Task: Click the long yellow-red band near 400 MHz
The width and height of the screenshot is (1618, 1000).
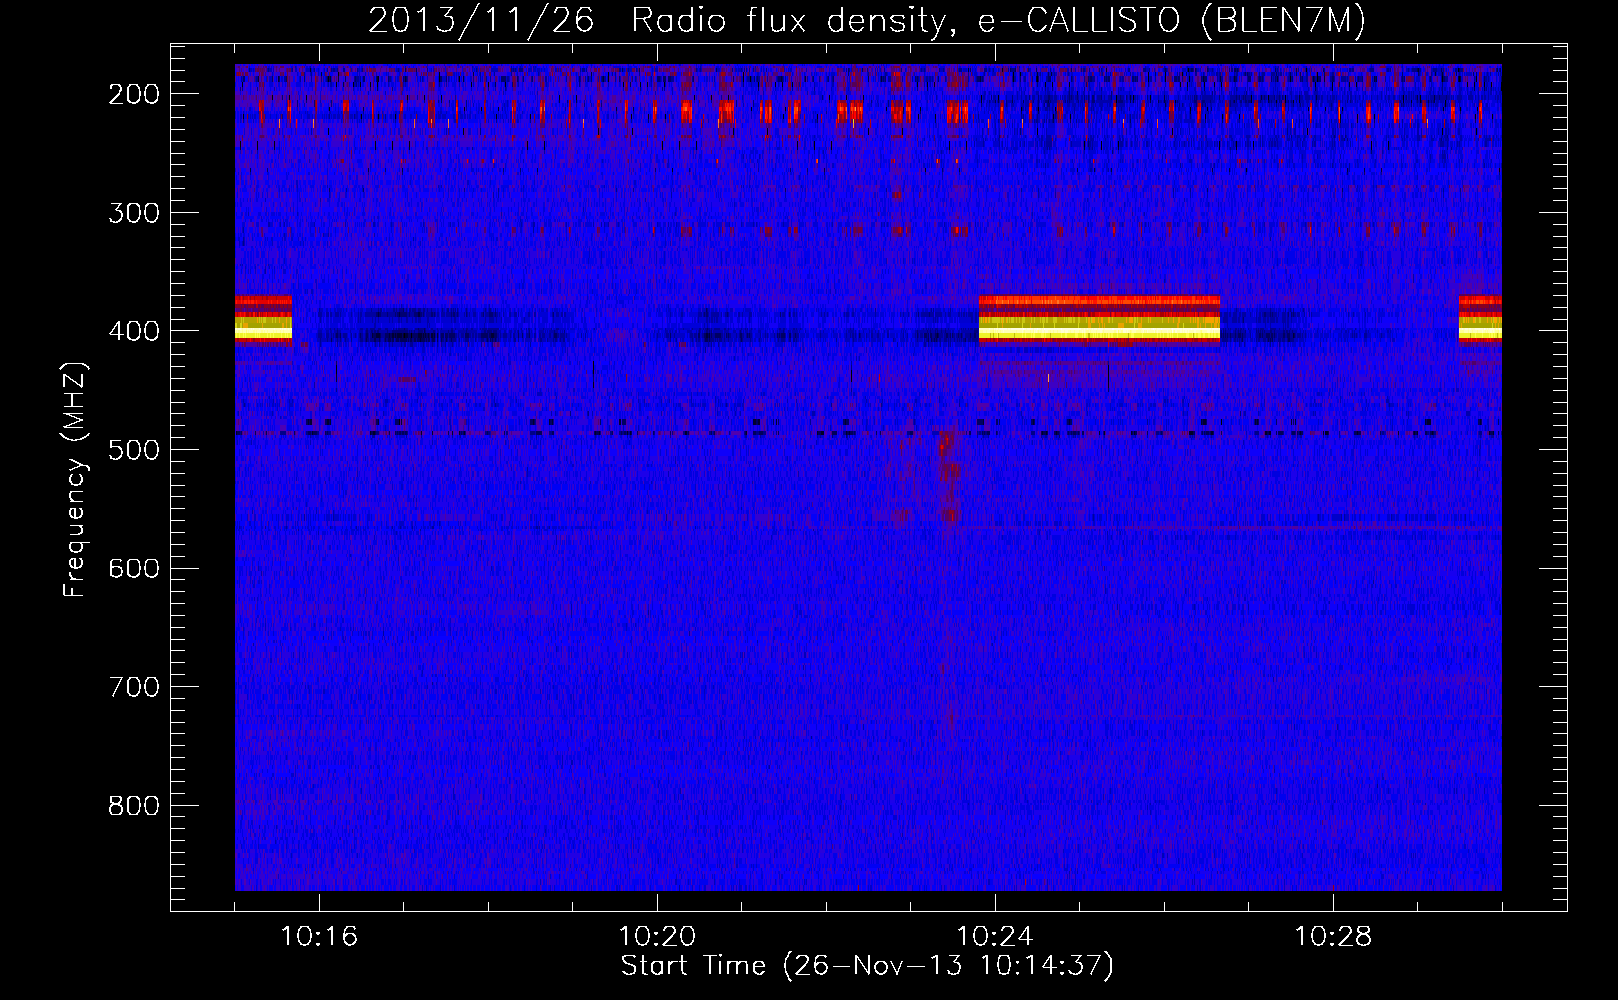Action: click(x=1099, y=319)
